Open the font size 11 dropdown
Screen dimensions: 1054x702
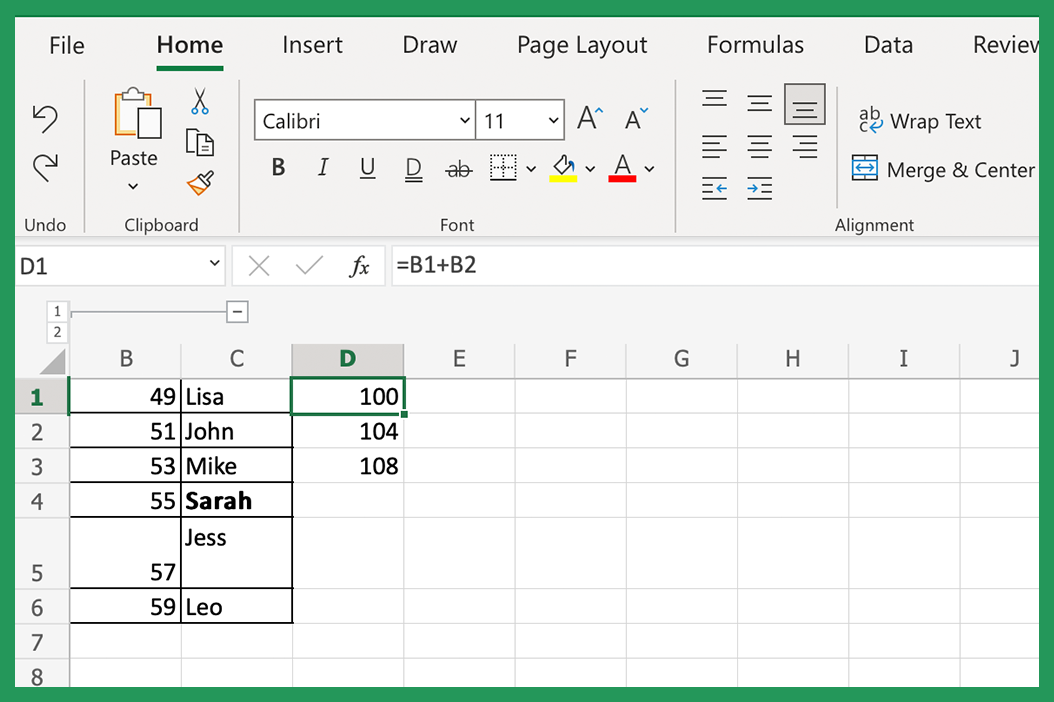tap(553, 120)
